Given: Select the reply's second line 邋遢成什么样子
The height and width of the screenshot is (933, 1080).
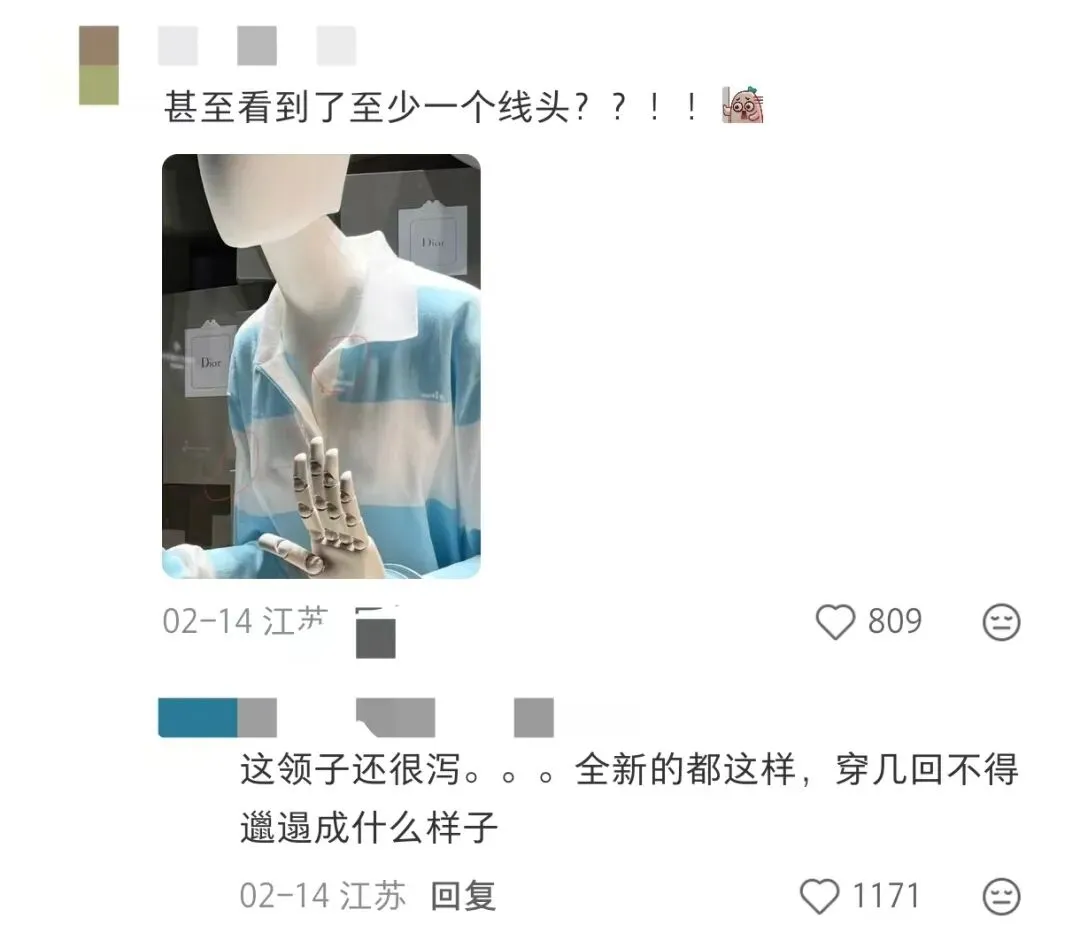Looking at the screenshot, I should (368, 827).
